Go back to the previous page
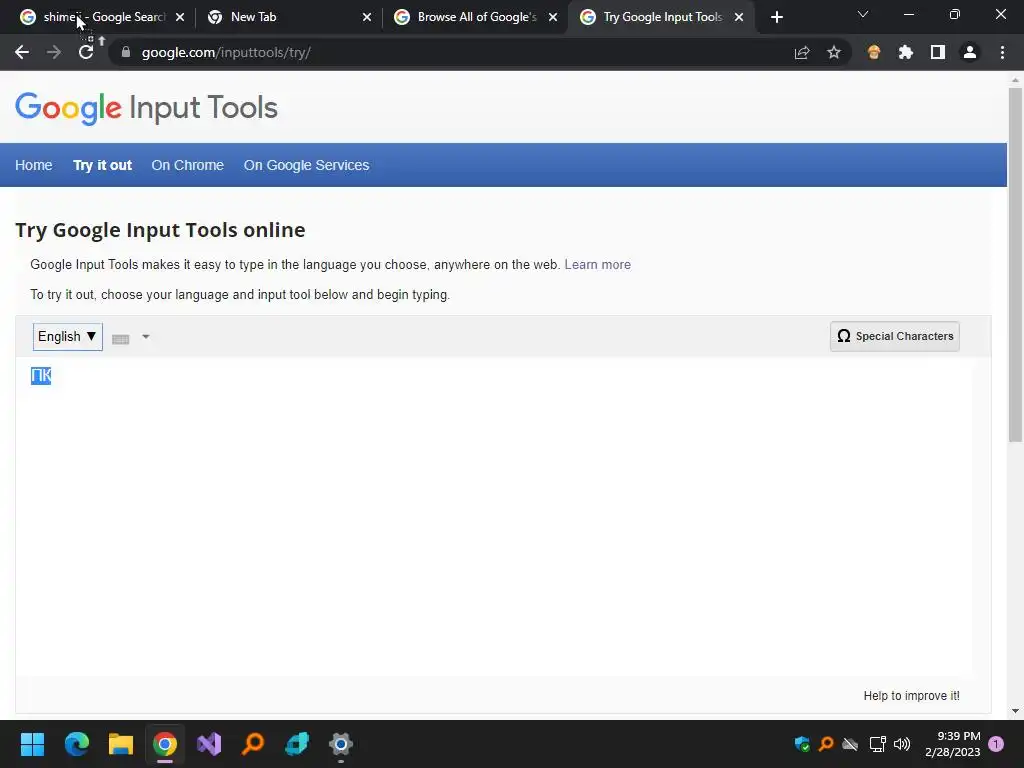Screen dimensions: 1024x768 [22, 52]
